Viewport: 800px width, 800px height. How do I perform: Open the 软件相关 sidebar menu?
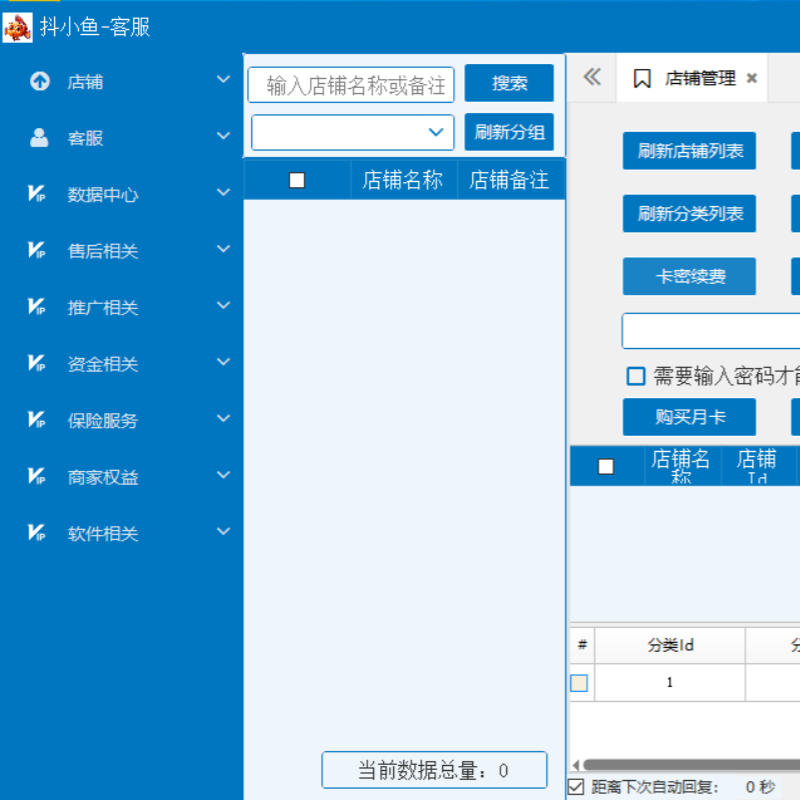(121, 534)
